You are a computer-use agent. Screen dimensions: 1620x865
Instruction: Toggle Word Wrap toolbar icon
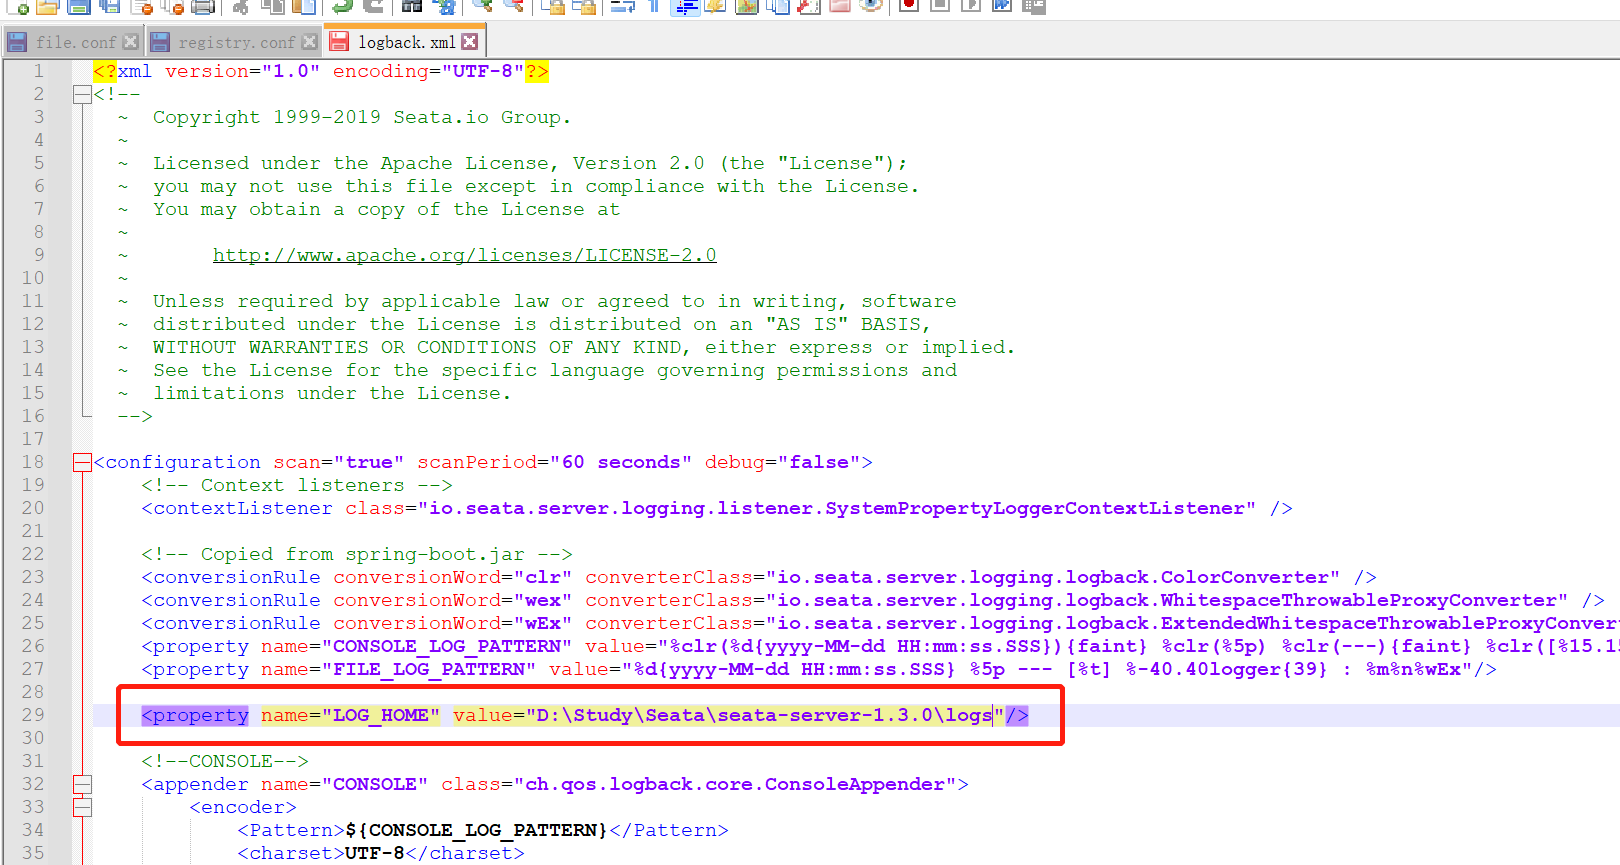pos(622,6)
